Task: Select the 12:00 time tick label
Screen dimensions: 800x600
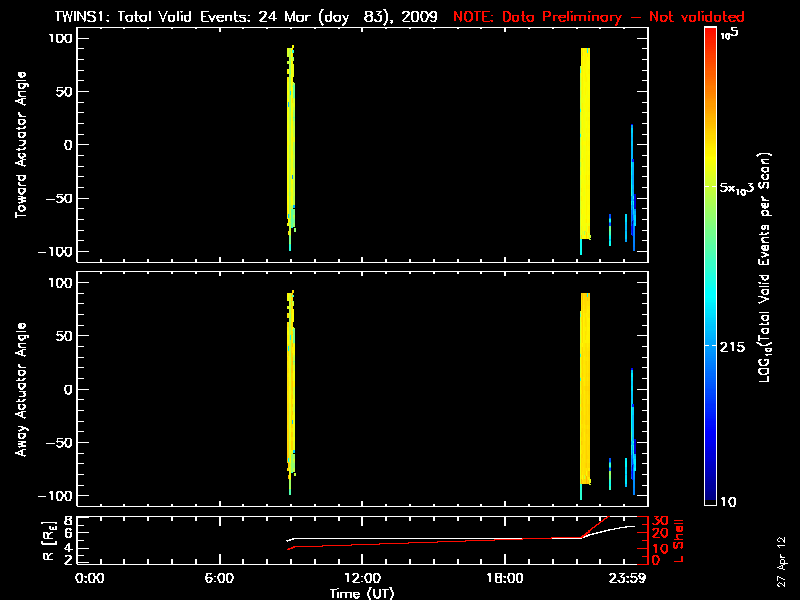Action: pyautogui.click(x=361, y=578)
